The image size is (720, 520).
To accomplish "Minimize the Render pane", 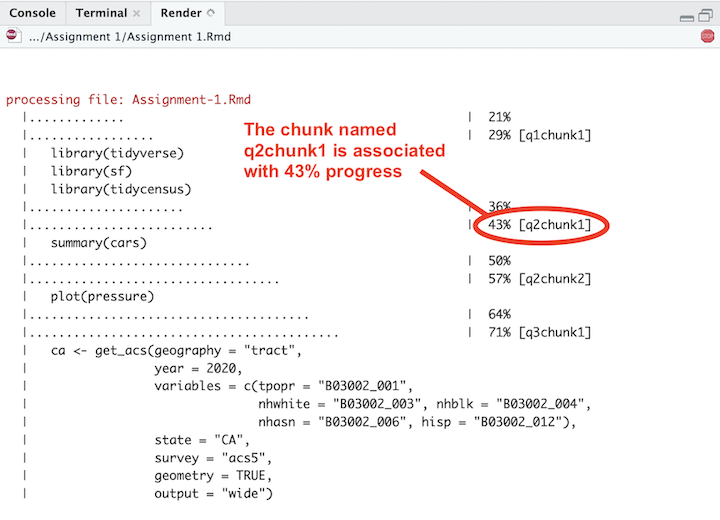I will coord(687,18).
